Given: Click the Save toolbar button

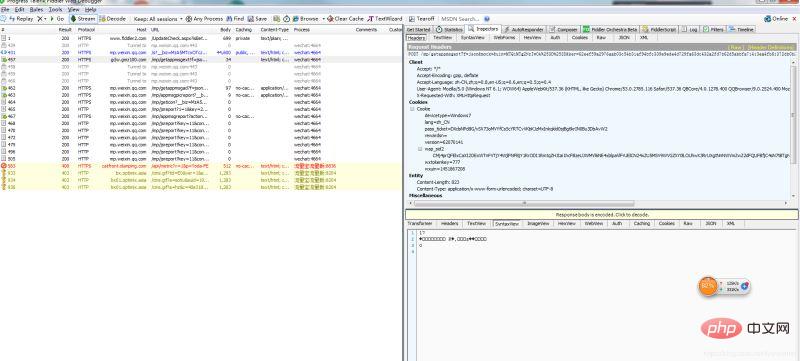Looking at the screenshot, I should 258,19.
